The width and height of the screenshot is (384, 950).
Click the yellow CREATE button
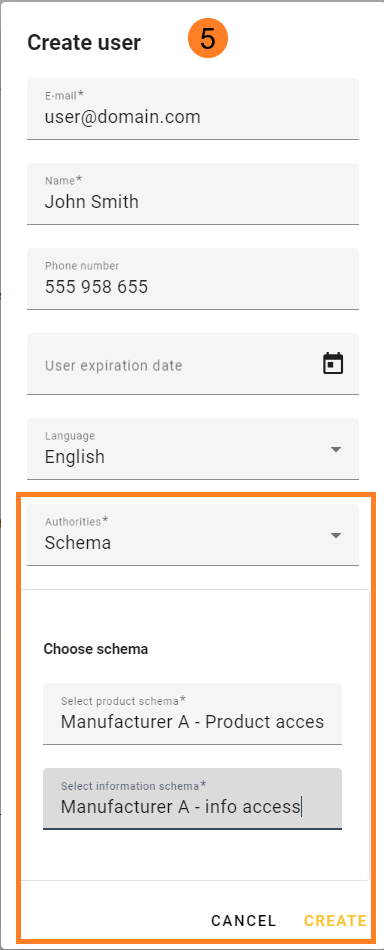pos(335,921)
